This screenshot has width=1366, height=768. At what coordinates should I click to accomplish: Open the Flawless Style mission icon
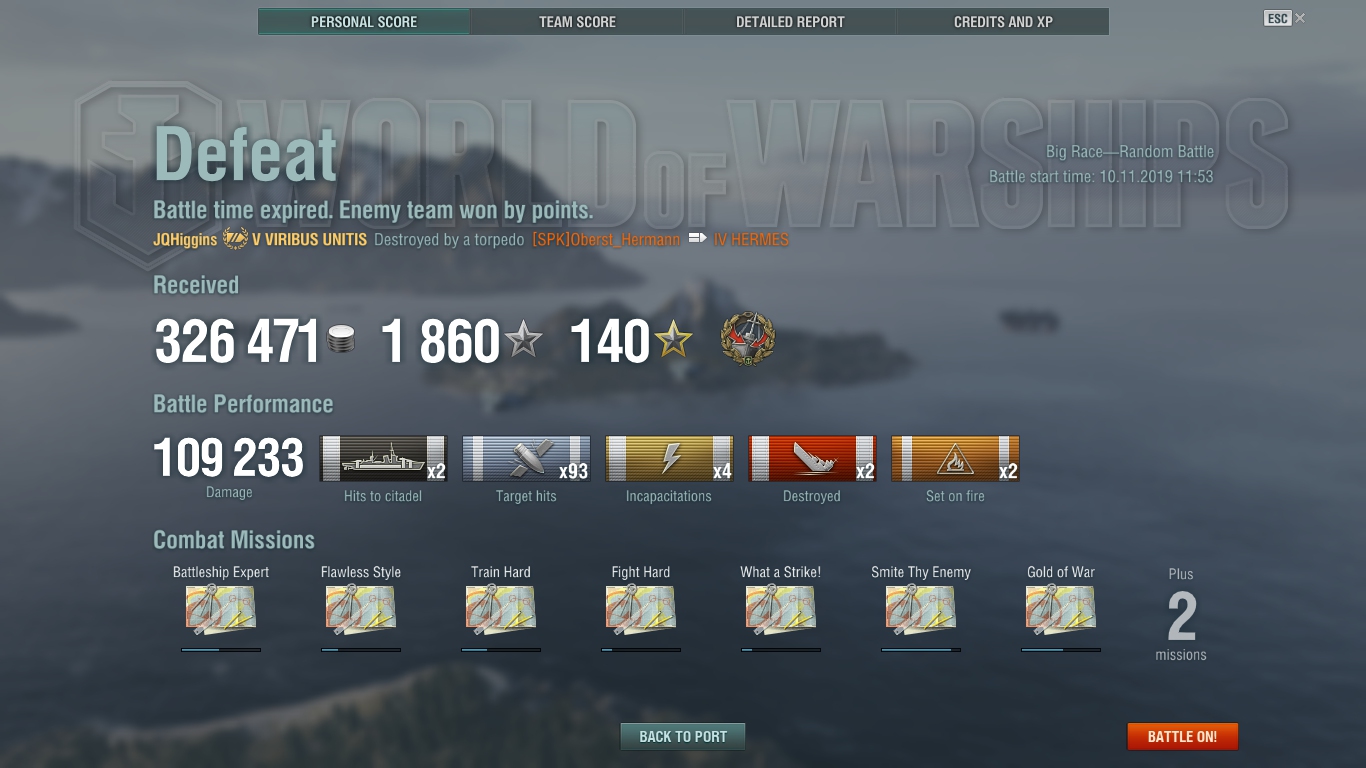point(361,610)
